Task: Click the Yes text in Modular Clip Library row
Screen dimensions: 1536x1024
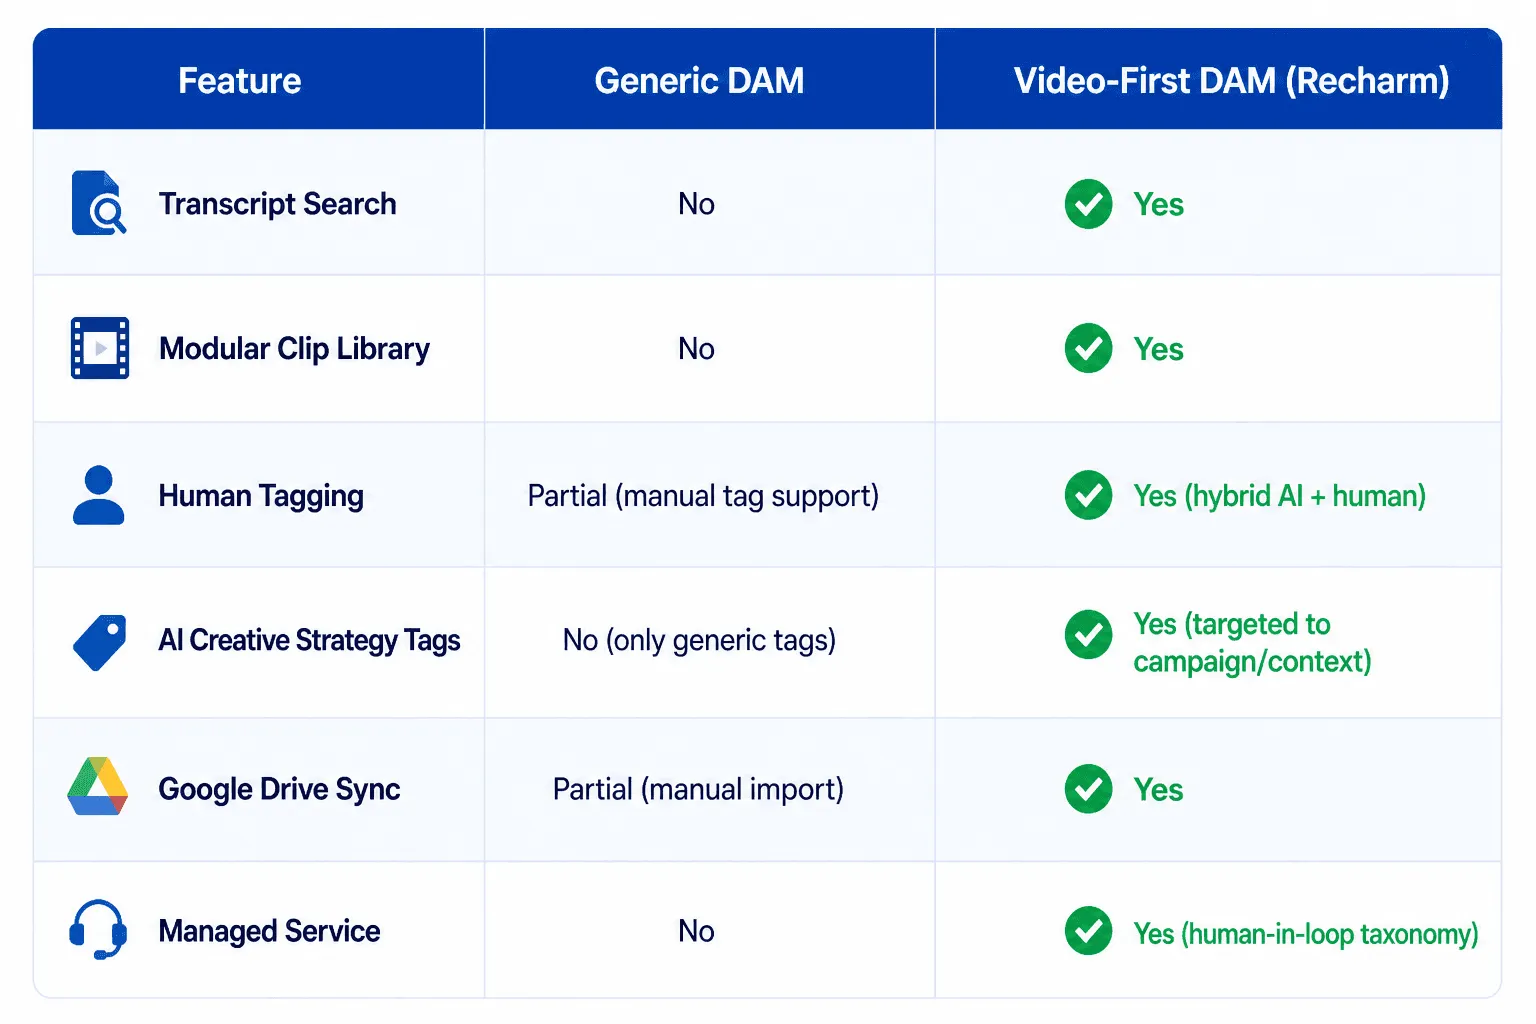Action: (x=1158, y=350)
